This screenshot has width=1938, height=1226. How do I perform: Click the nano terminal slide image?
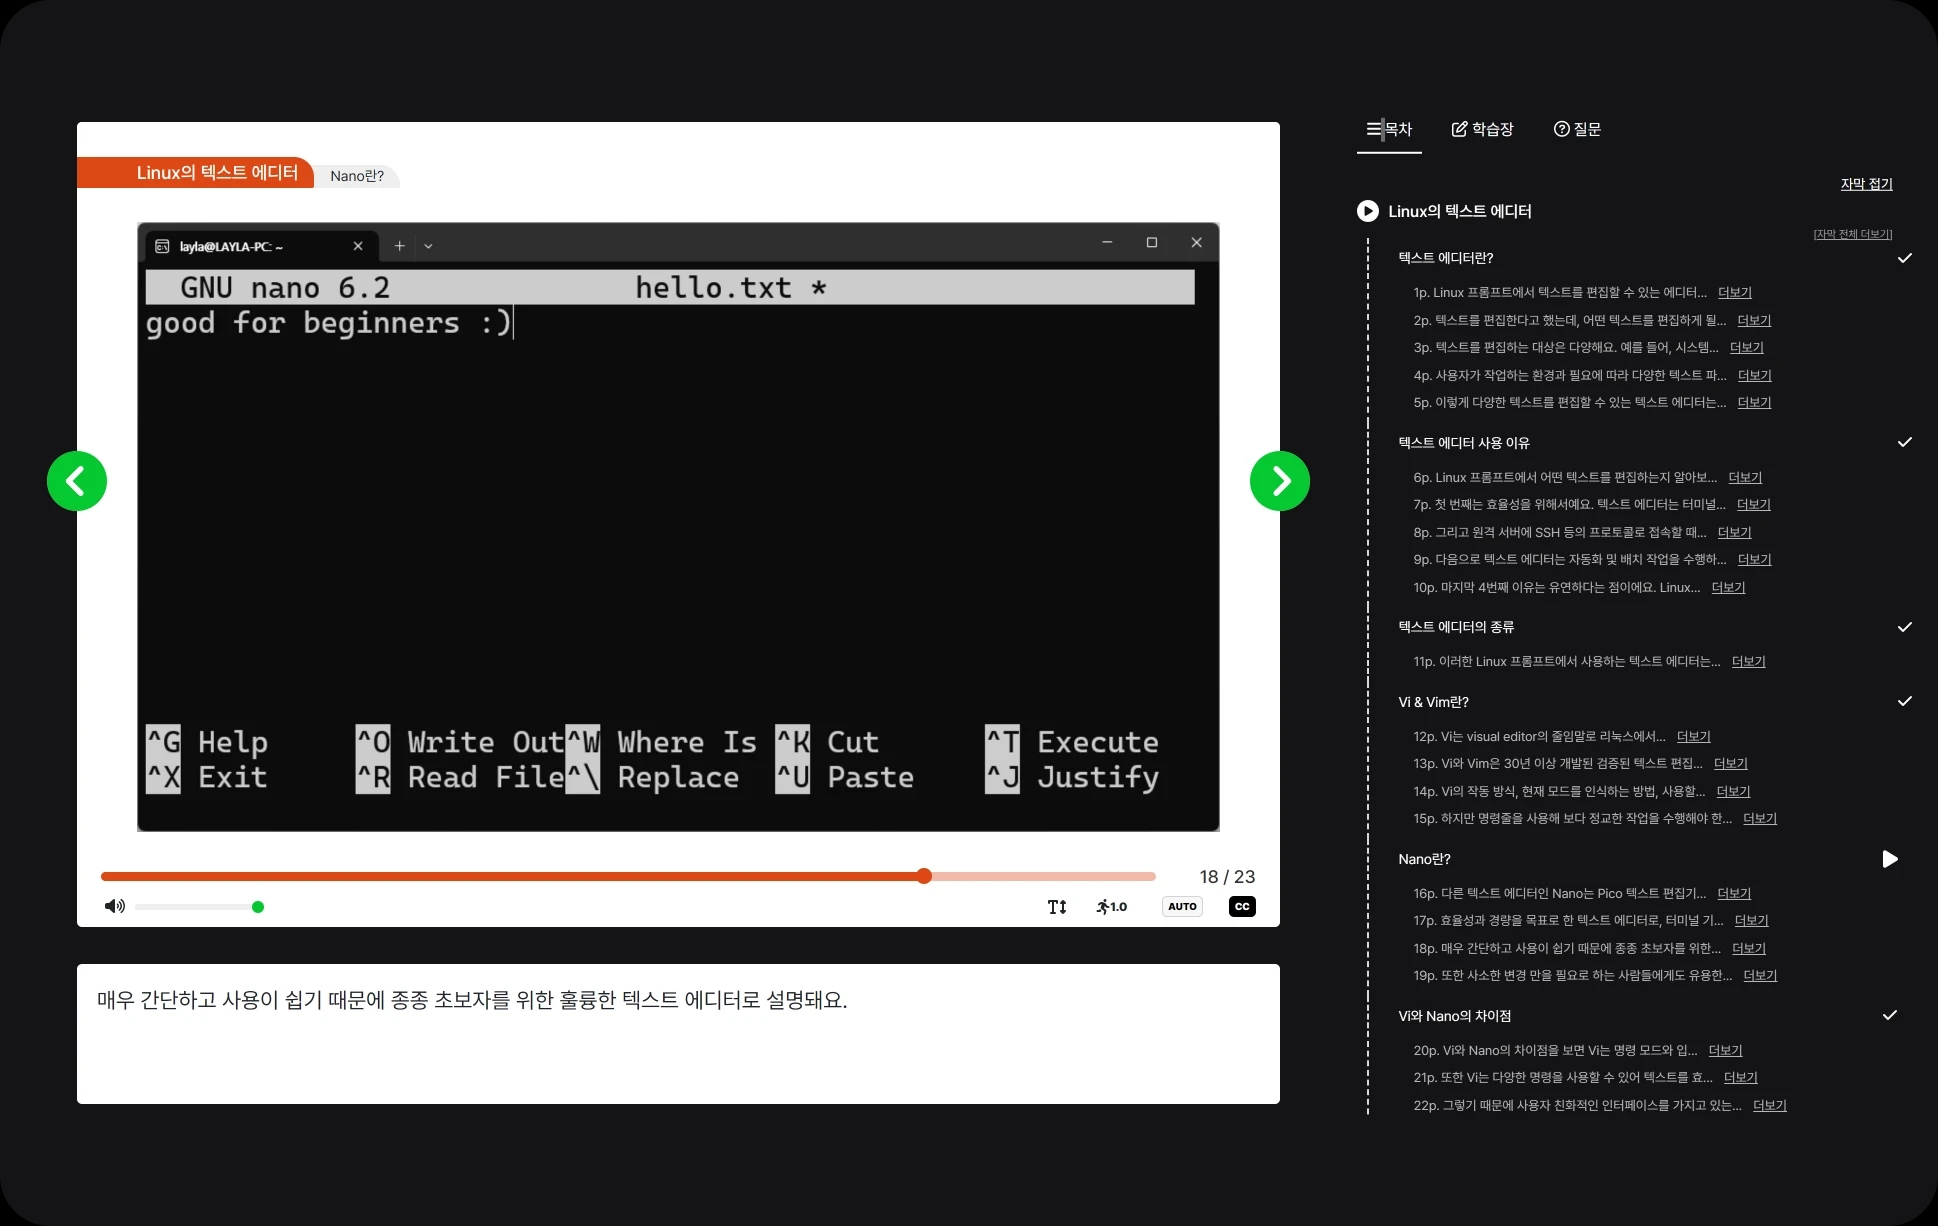coord(678,526)
